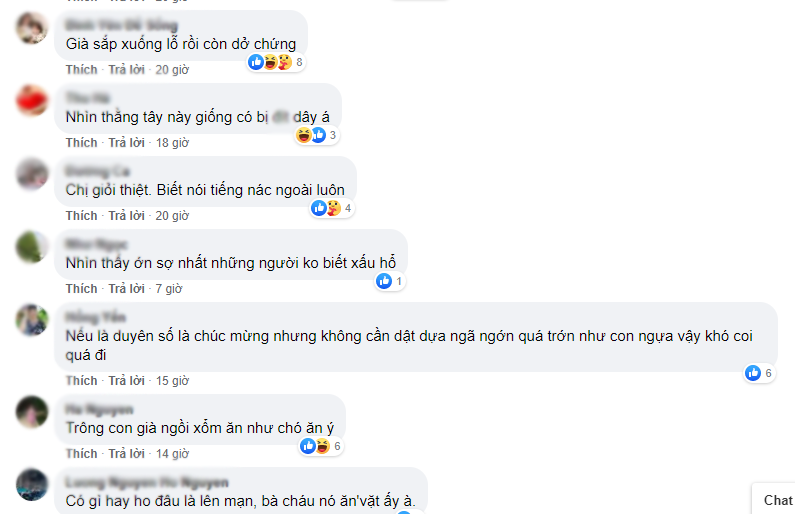Open avatar of 'Già sắp xuống lỗ' commenter
The width and height of the screenshot is (795, 514).
[x=32, y=28]
